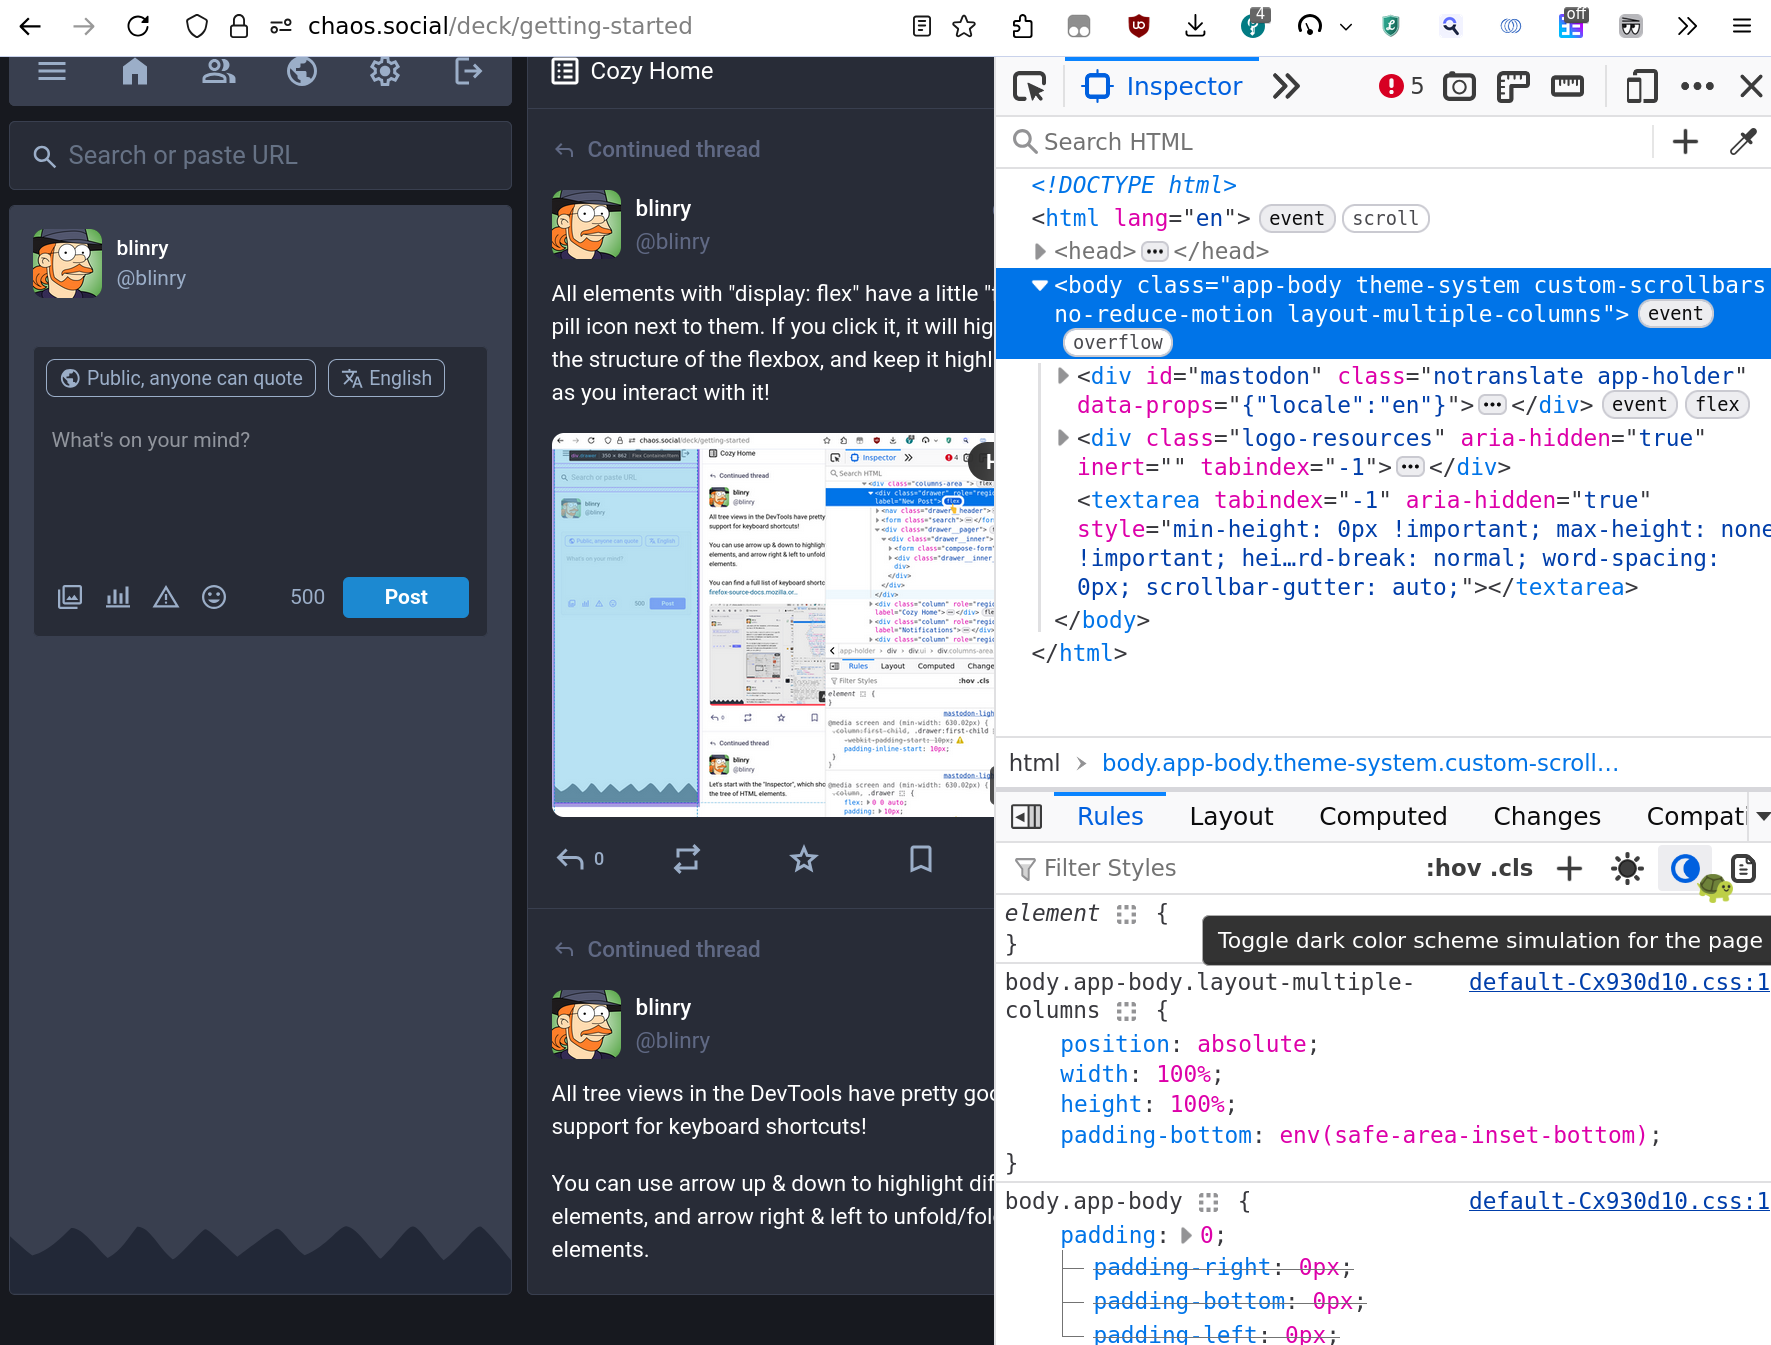Switch to the Computed tab
Screen dimensions: 1771x1345
(1383, 816)
